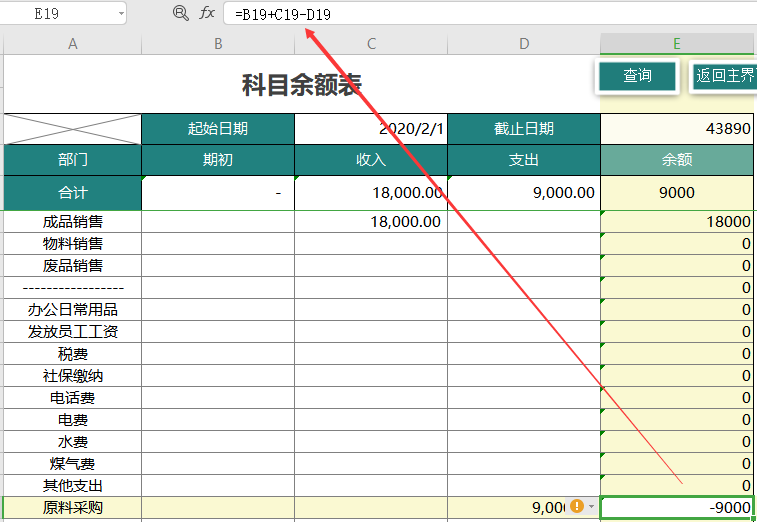The height and width of the screenshot is (522, 757).
Task: Click the 起始日期 value cell 2020/2/1
Action: 371,129
